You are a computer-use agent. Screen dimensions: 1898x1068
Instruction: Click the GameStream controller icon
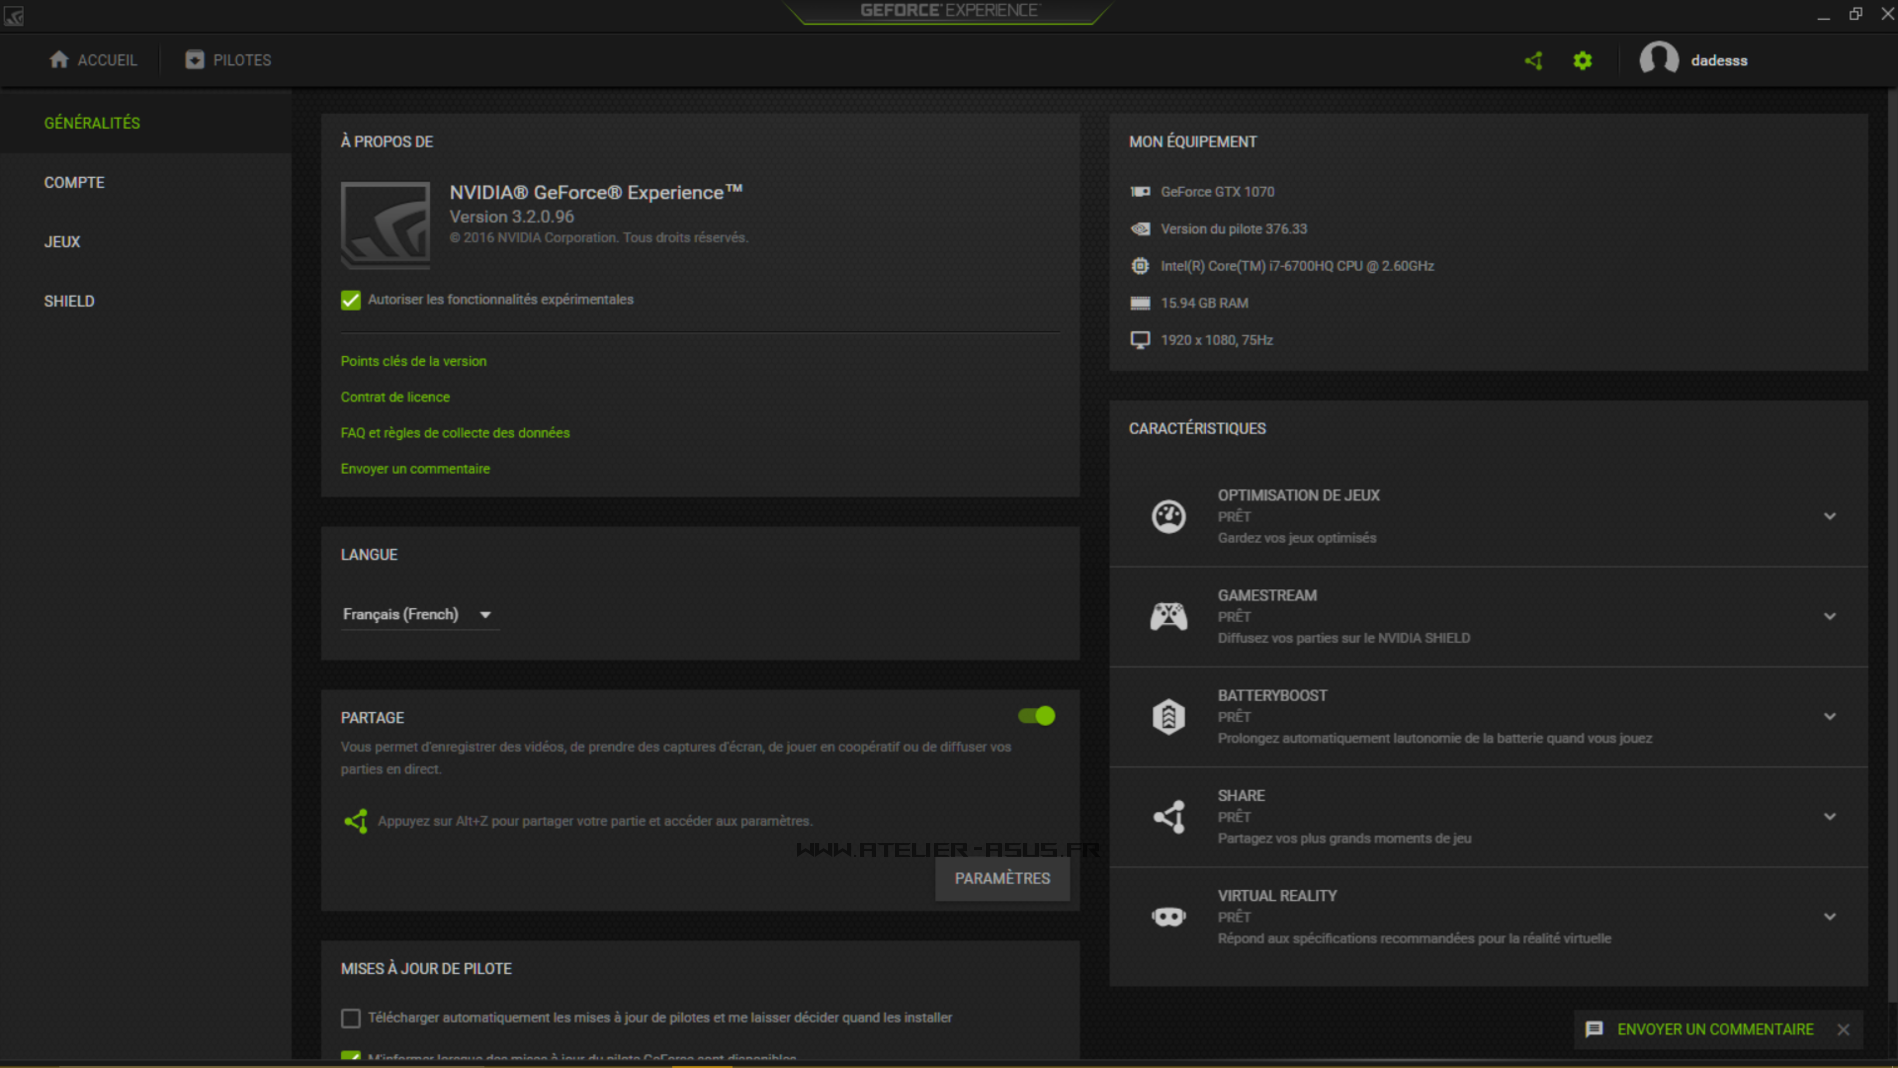pyautogui.click(x=1168, y=616)
